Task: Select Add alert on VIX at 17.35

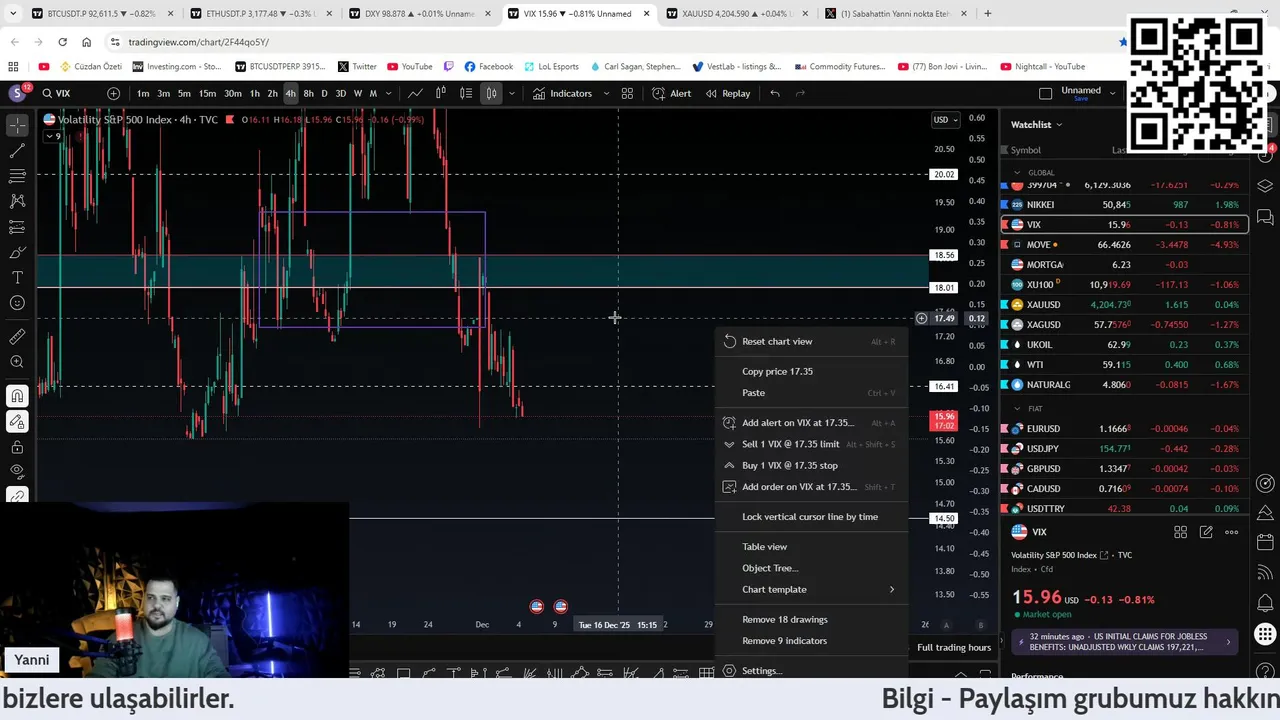Action: pos(811,422)
